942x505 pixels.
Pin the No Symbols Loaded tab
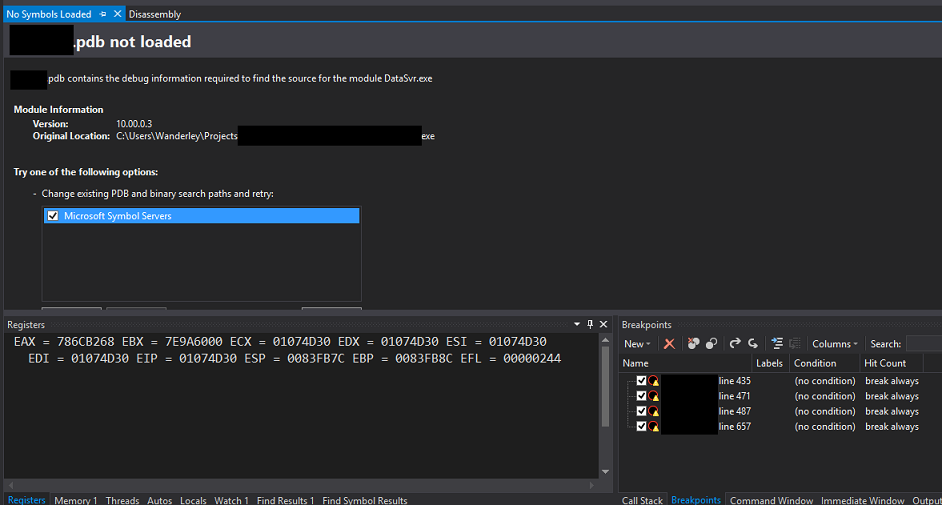tap(103, 14)
